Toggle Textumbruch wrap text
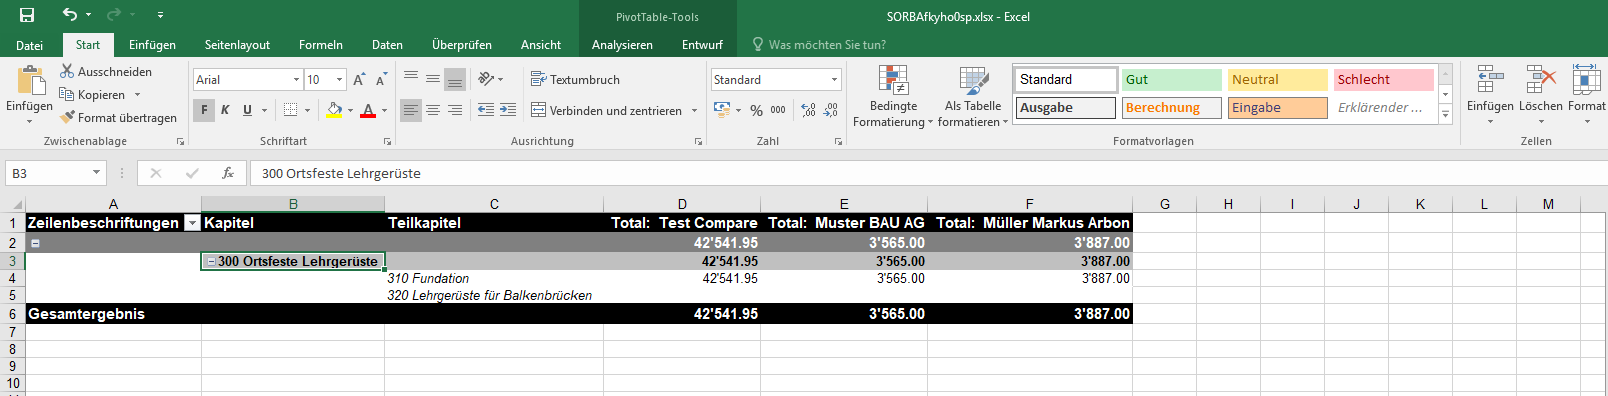The width and height of the screenshot is (1608, 396). (575, 79)
